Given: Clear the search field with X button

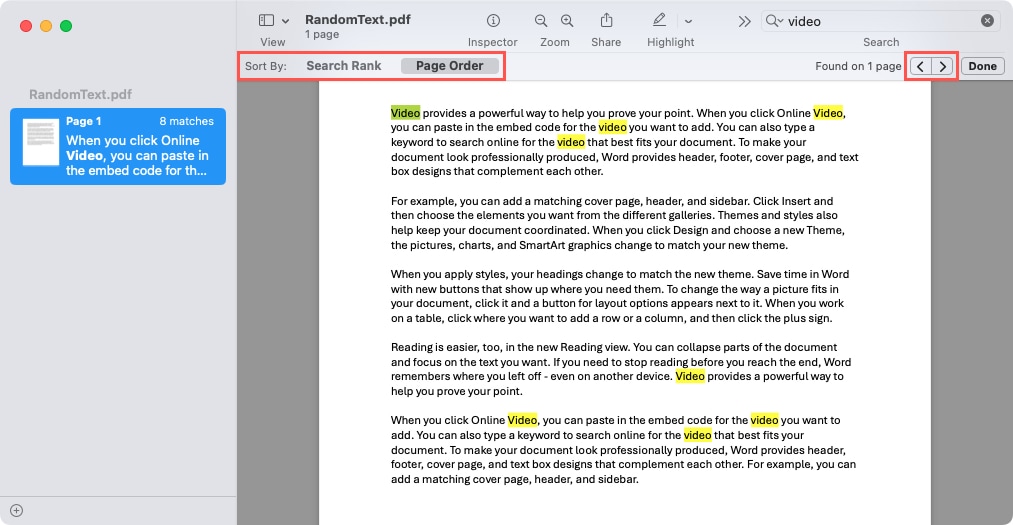Looking at the screenshot, I should tap(987, 21).
